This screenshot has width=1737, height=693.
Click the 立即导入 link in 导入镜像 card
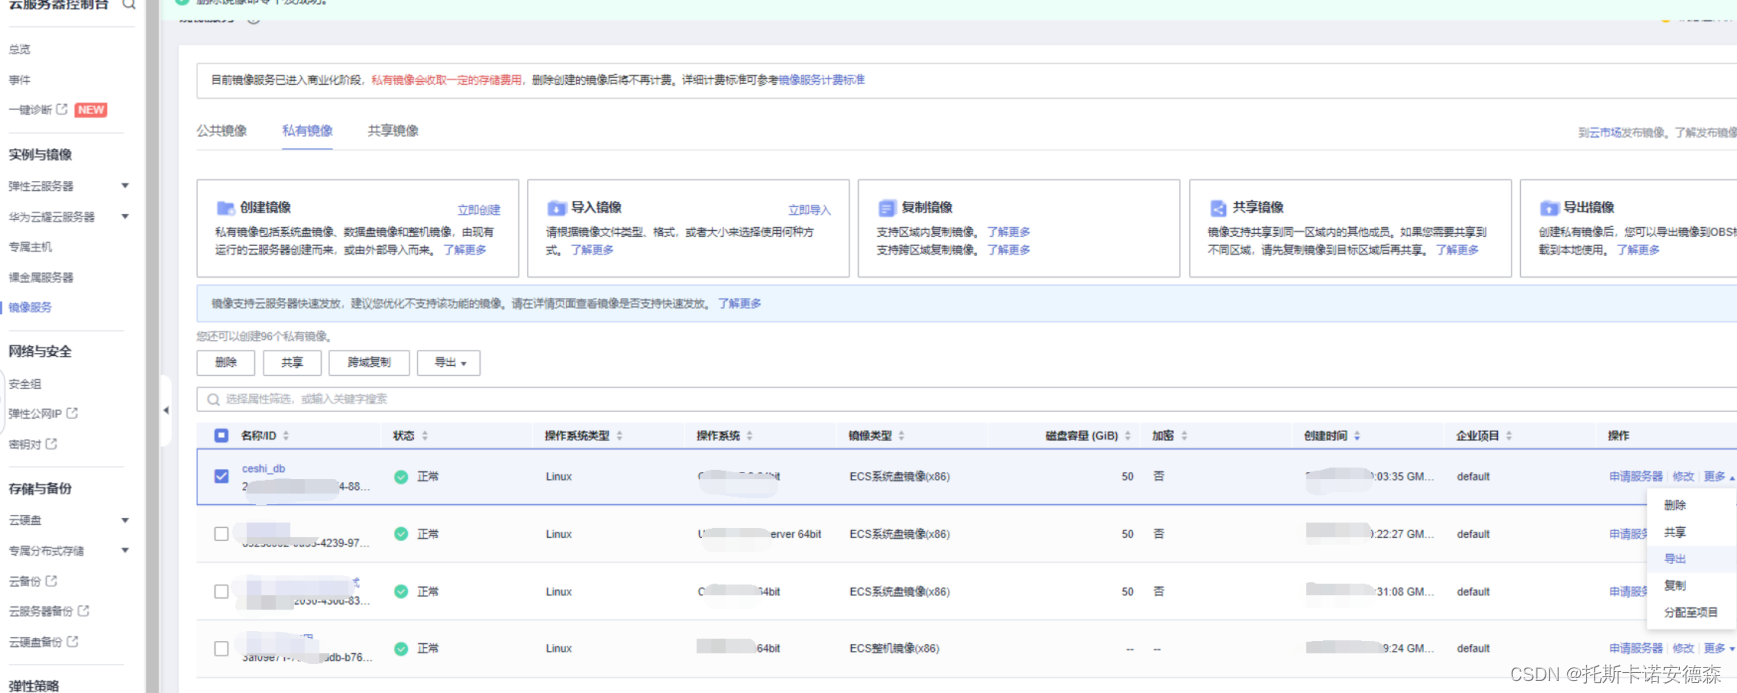click(809, 210)
